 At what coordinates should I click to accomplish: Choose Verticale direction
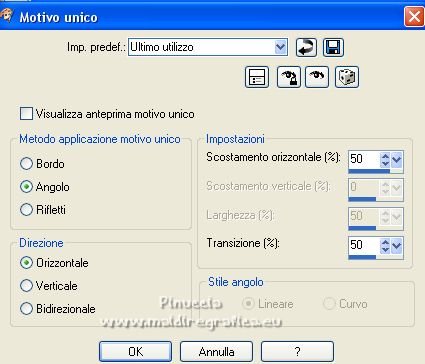coord(26,286)
